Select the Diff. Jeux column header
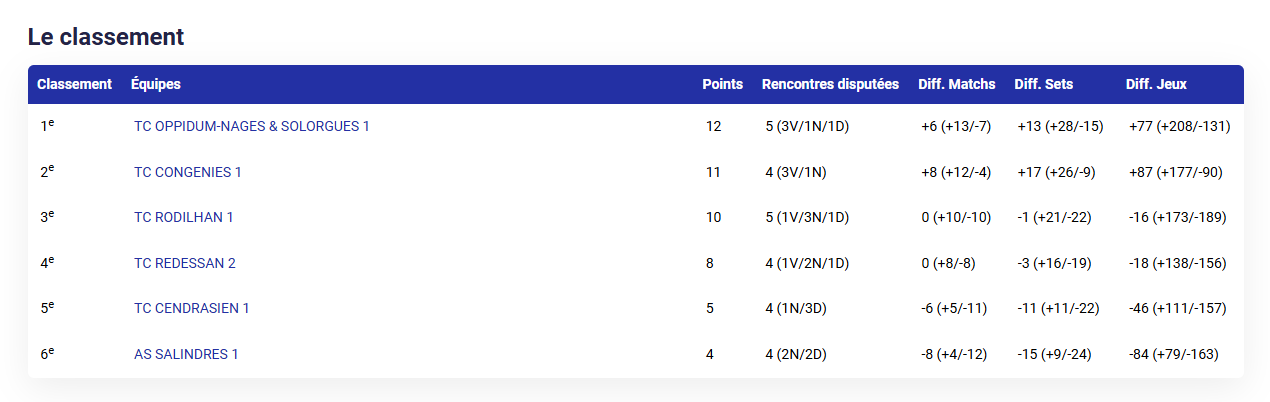 tap(1156, 84)
